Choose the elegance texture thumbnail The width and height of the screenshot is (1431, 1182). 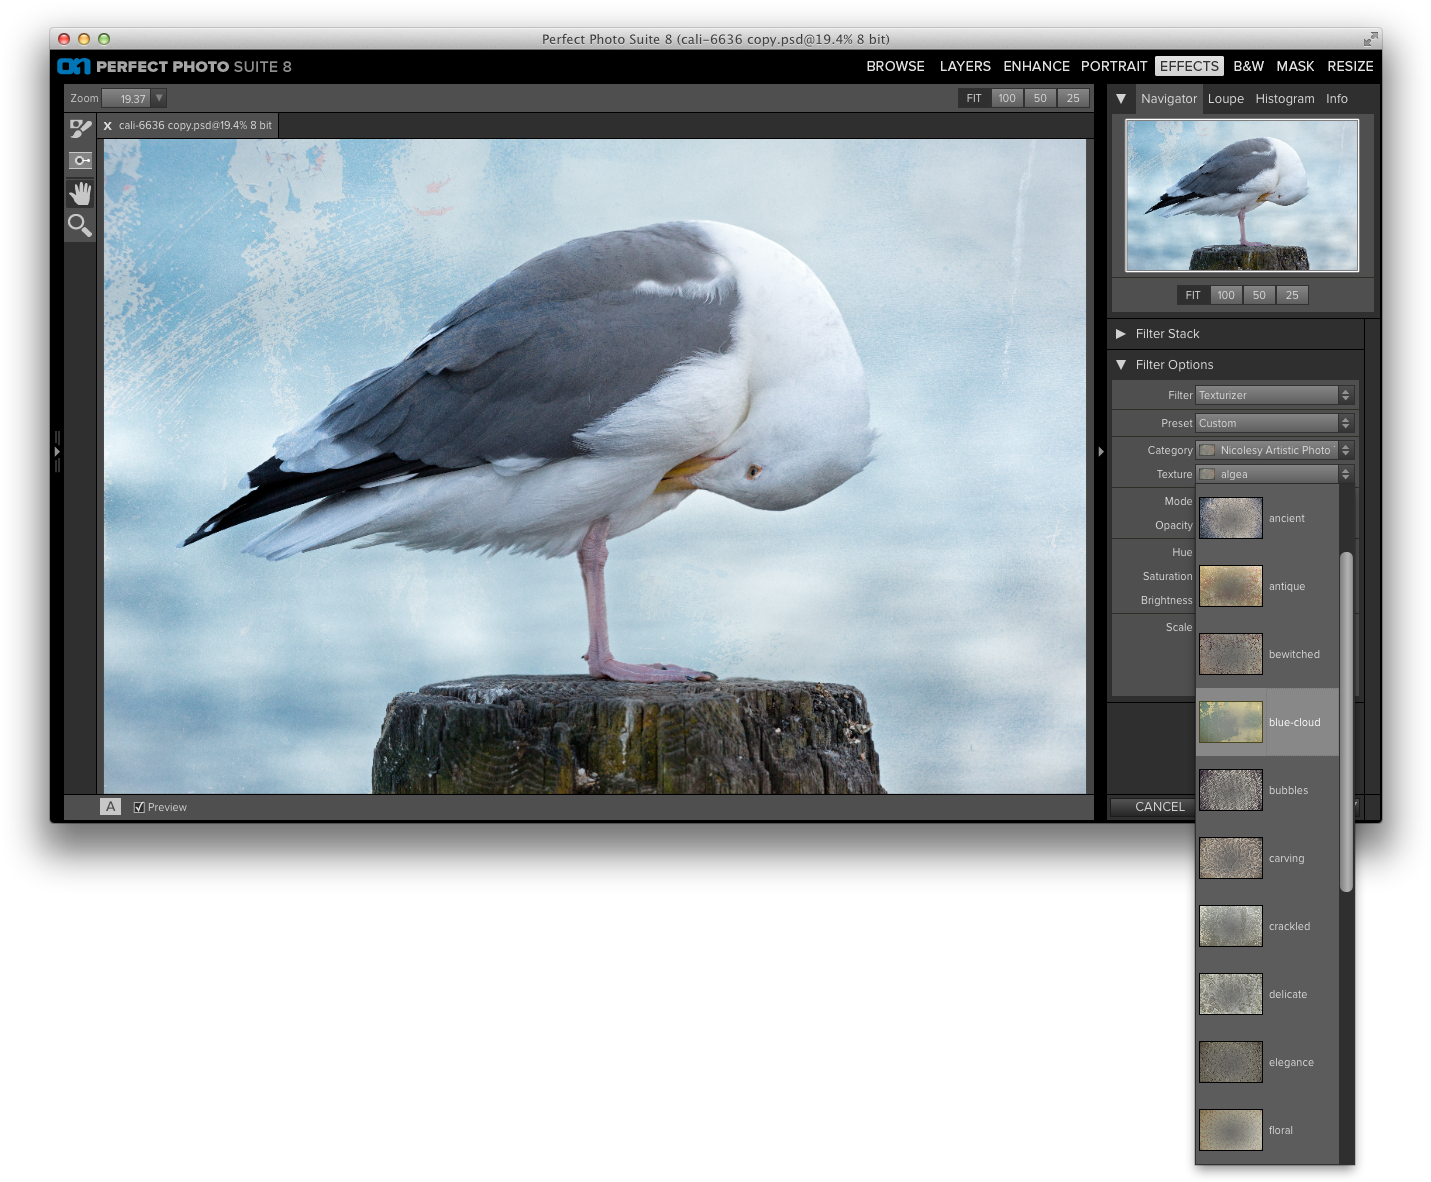click(1230, 1062)
